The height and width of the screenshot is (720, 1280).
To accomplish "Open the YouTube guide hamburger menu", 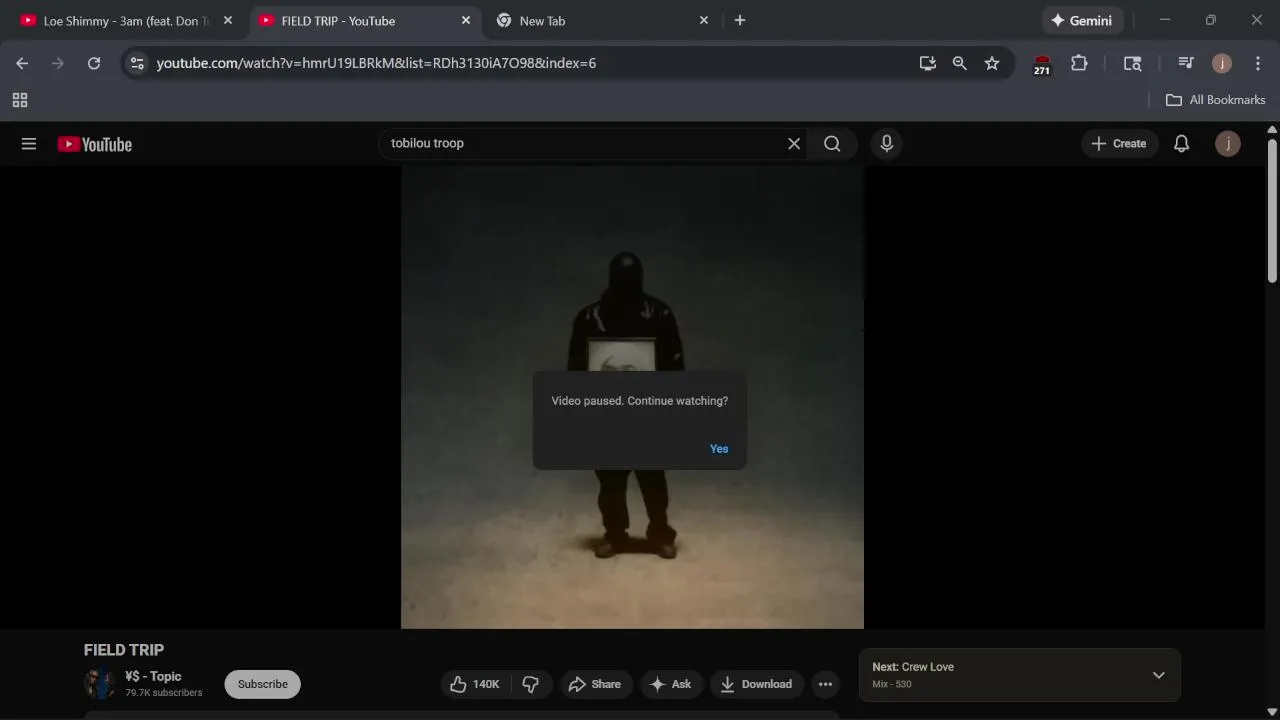I will pyautogui.click(x=29, y=144).
